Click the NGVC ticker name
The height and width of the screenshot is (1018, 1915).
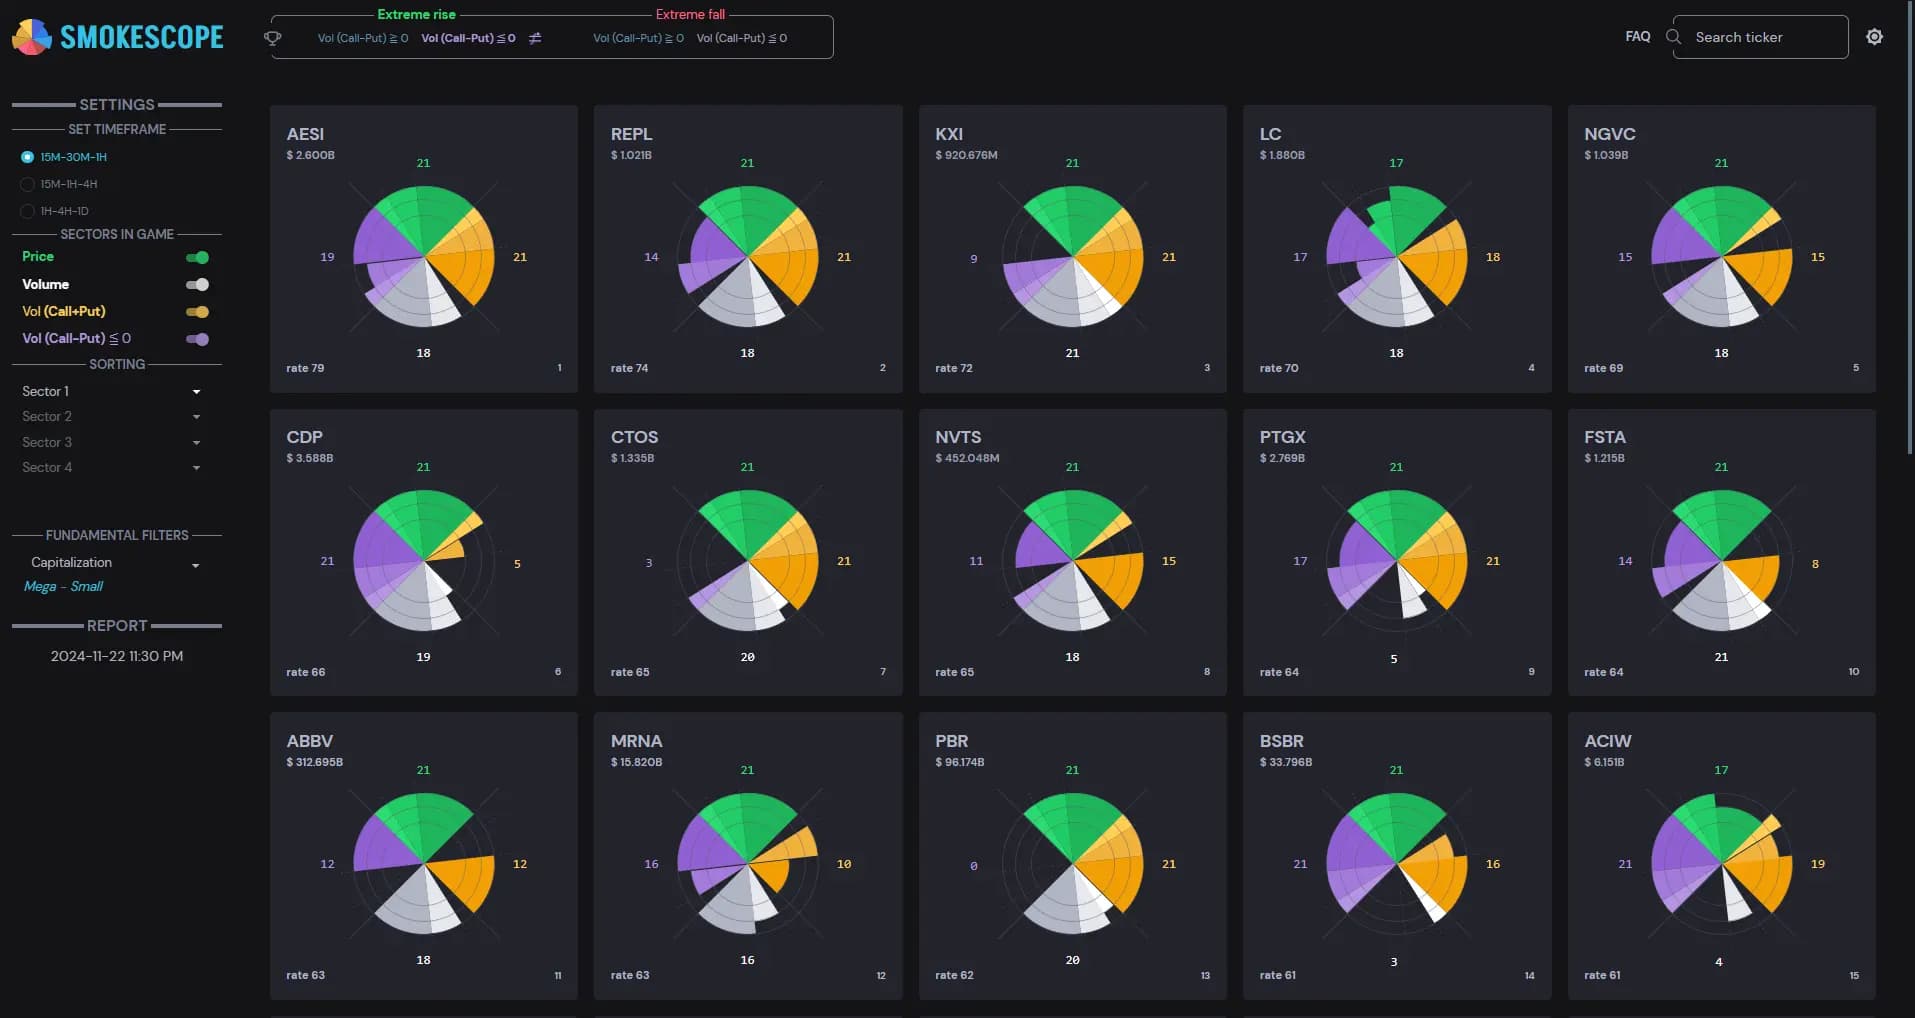click(1610, 134)
